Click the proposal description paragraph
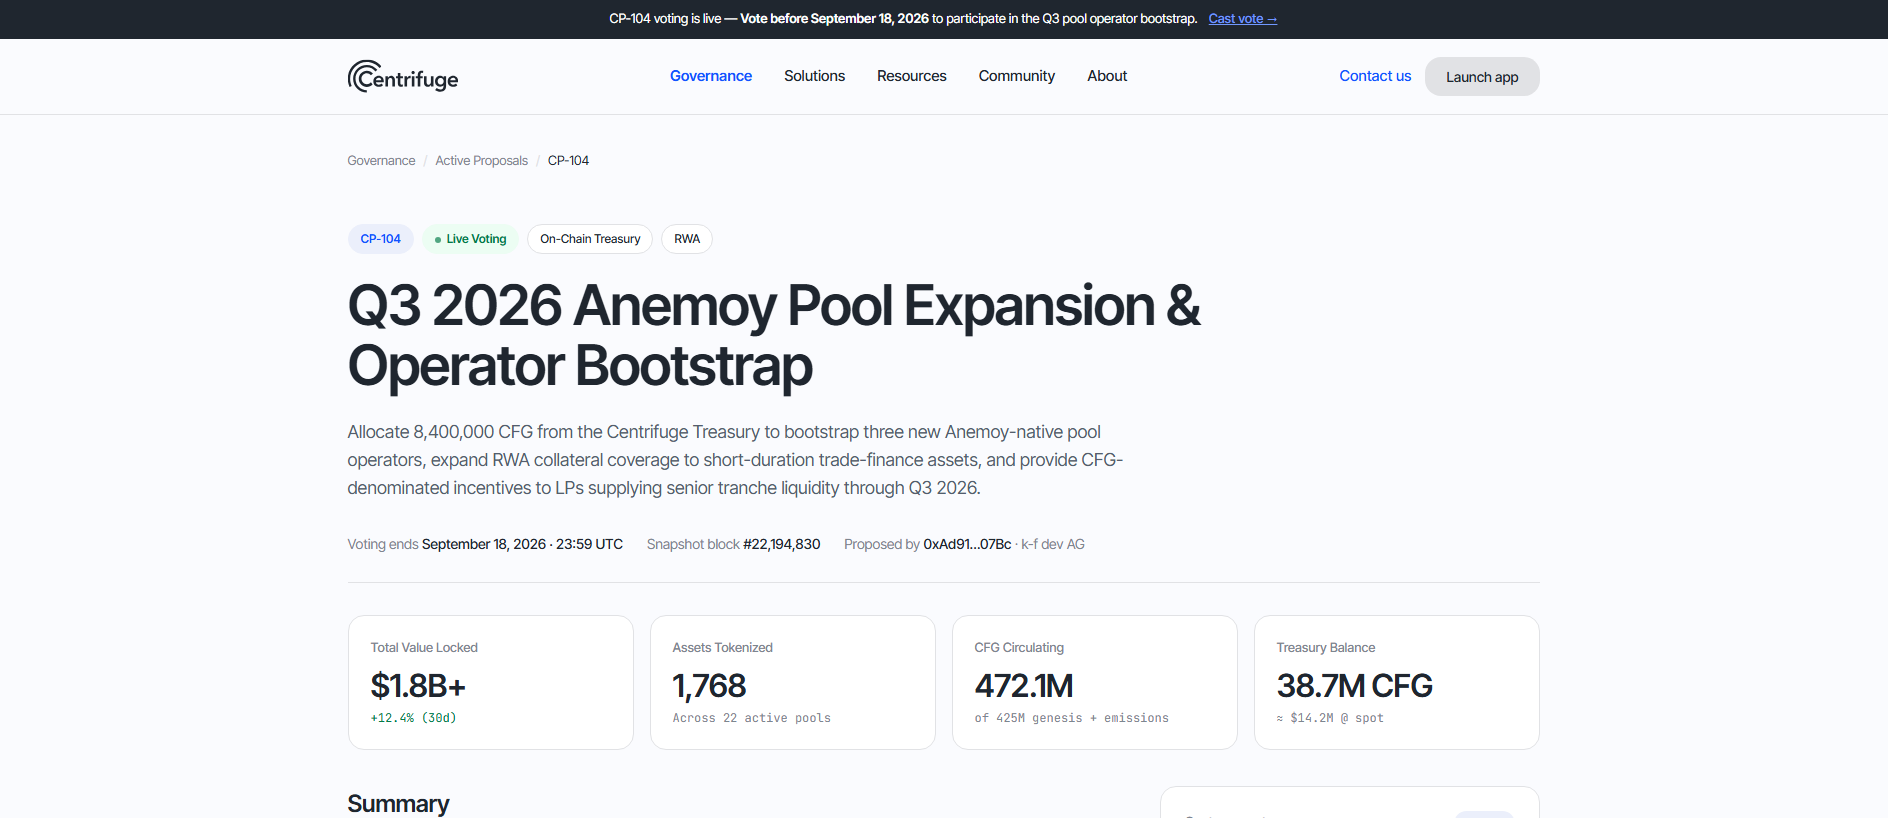The width and height of the screenshot is (1888, 818). (x=735, y=460)
